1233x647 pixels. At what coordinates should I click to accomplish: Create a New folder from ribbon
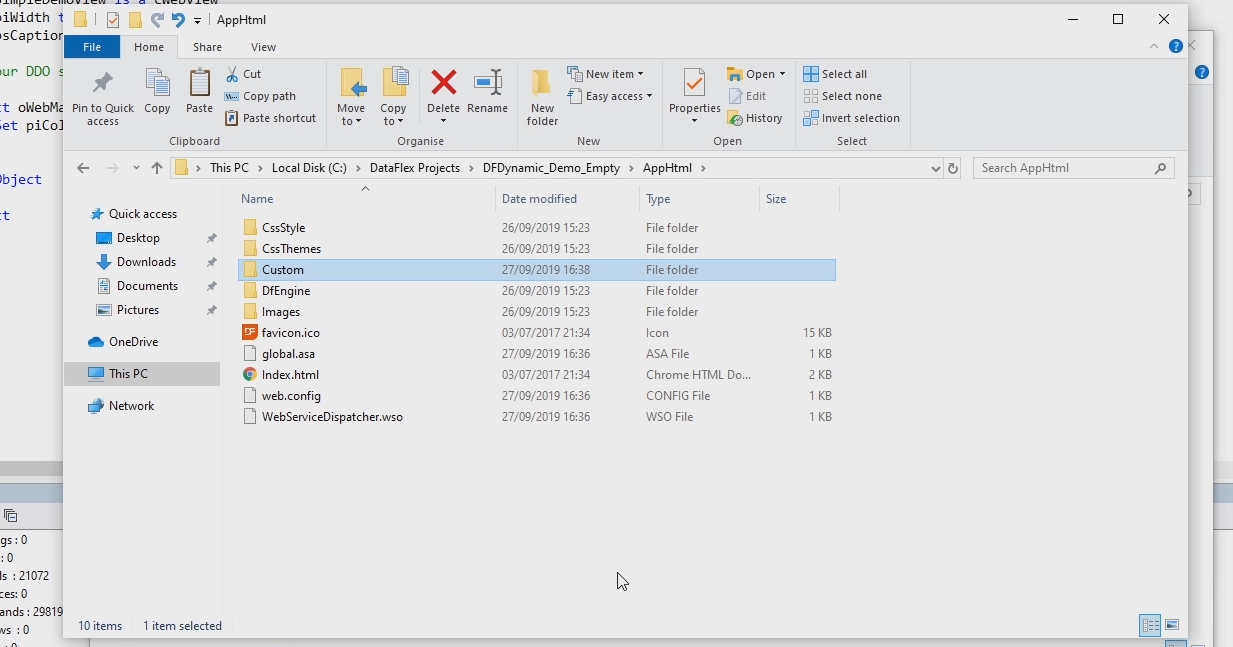[542, 97]
